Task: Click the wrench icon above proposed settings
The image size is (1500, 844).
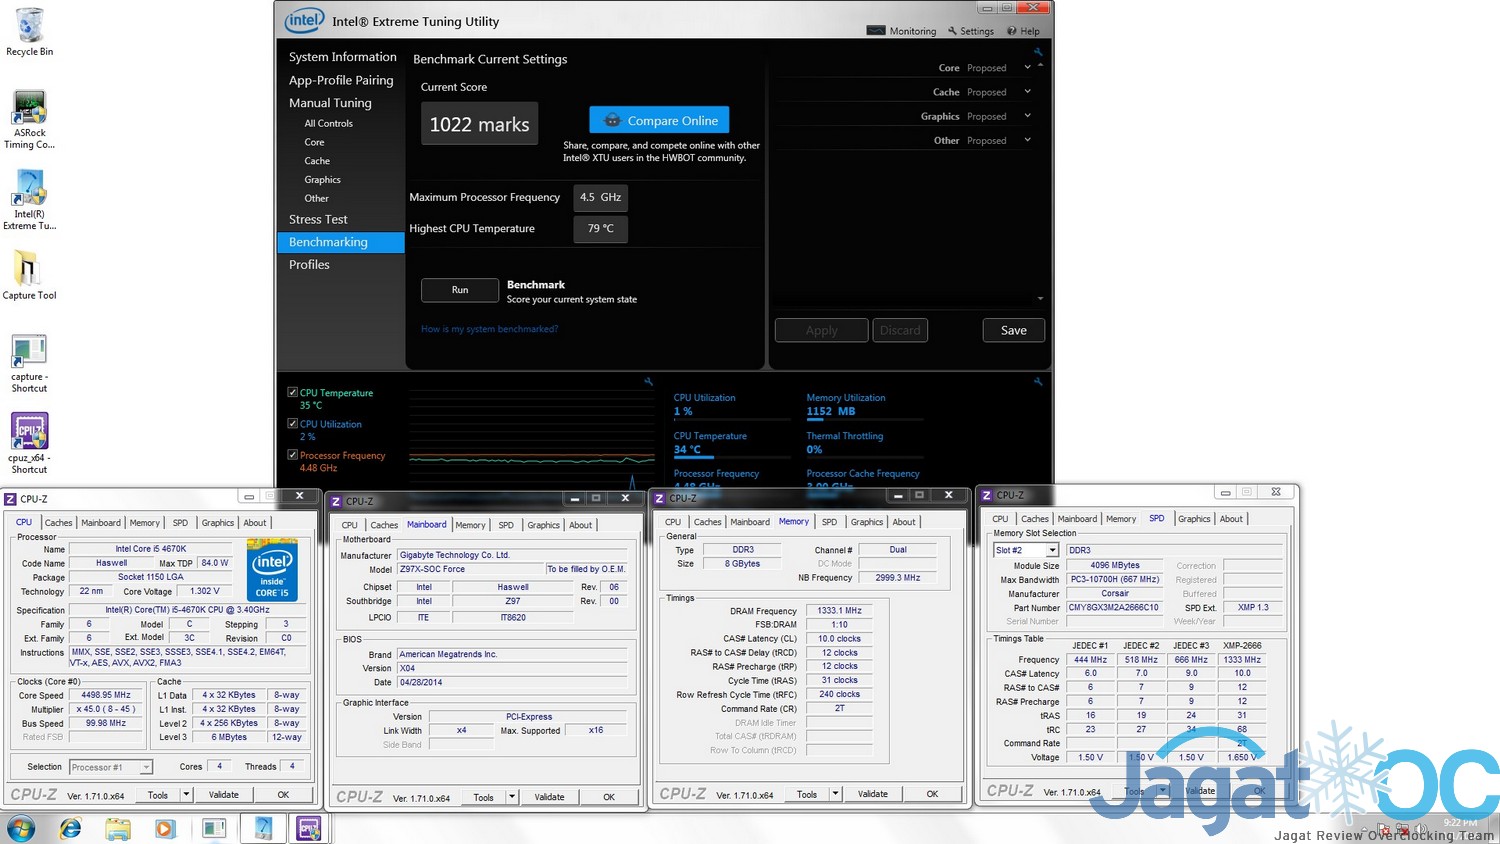Action: coord(1038,52)
